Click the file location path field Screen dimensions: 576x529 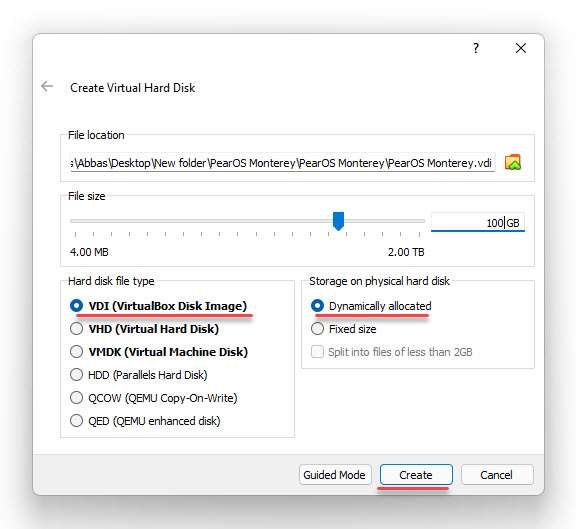(282, 162)
